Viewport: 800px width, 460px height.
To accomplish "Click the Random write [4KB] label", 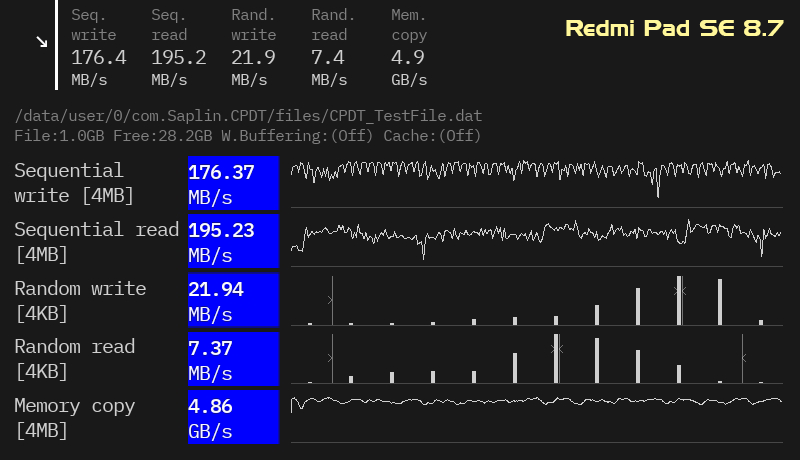I will pos(80,301).
